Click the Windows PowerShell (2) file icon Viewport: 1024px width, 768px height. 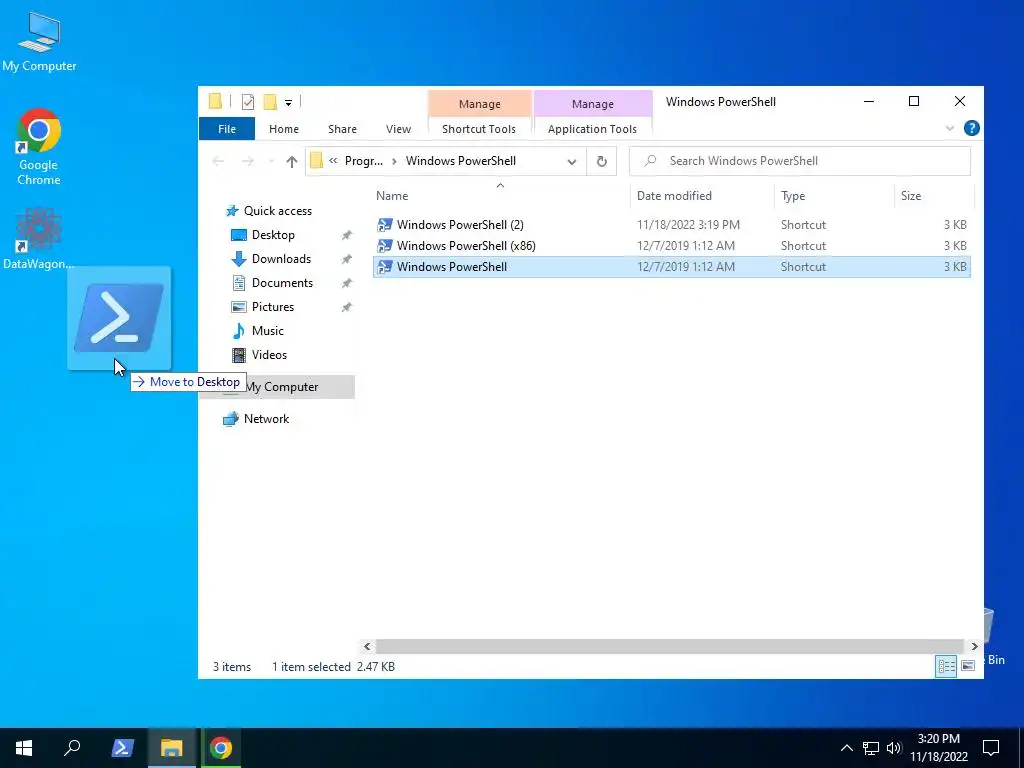(x=385, y=225)
